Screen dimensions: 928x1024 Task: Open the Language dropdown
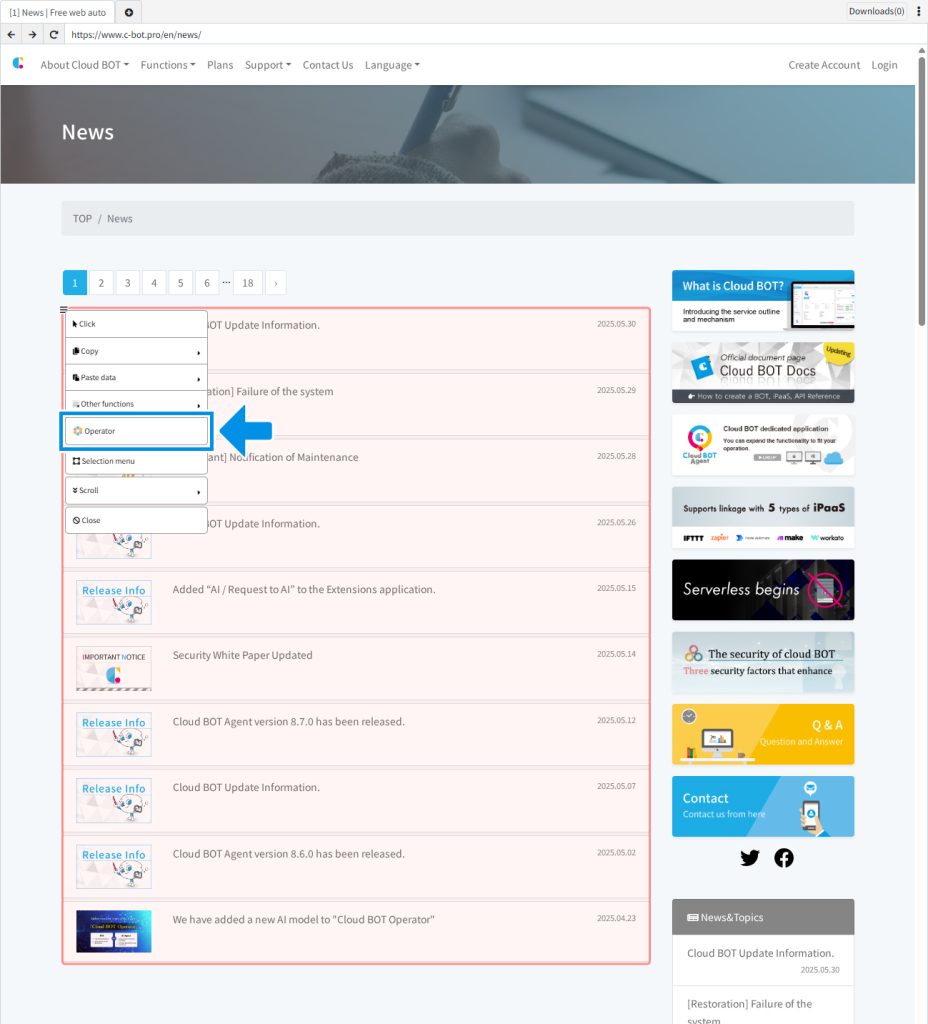point(392,65)
